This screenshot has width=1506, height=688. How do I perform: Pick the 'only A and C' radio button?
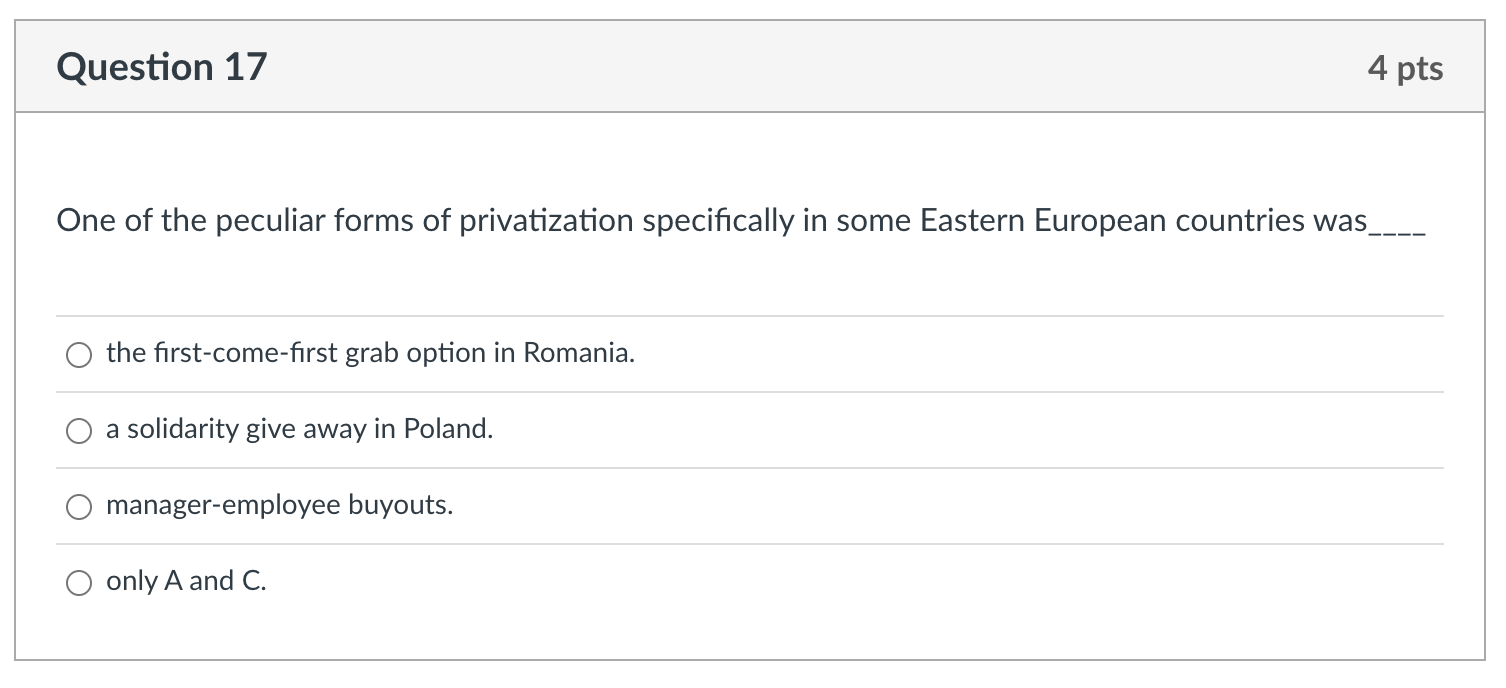pyautogui.click(x=79, y=583)
